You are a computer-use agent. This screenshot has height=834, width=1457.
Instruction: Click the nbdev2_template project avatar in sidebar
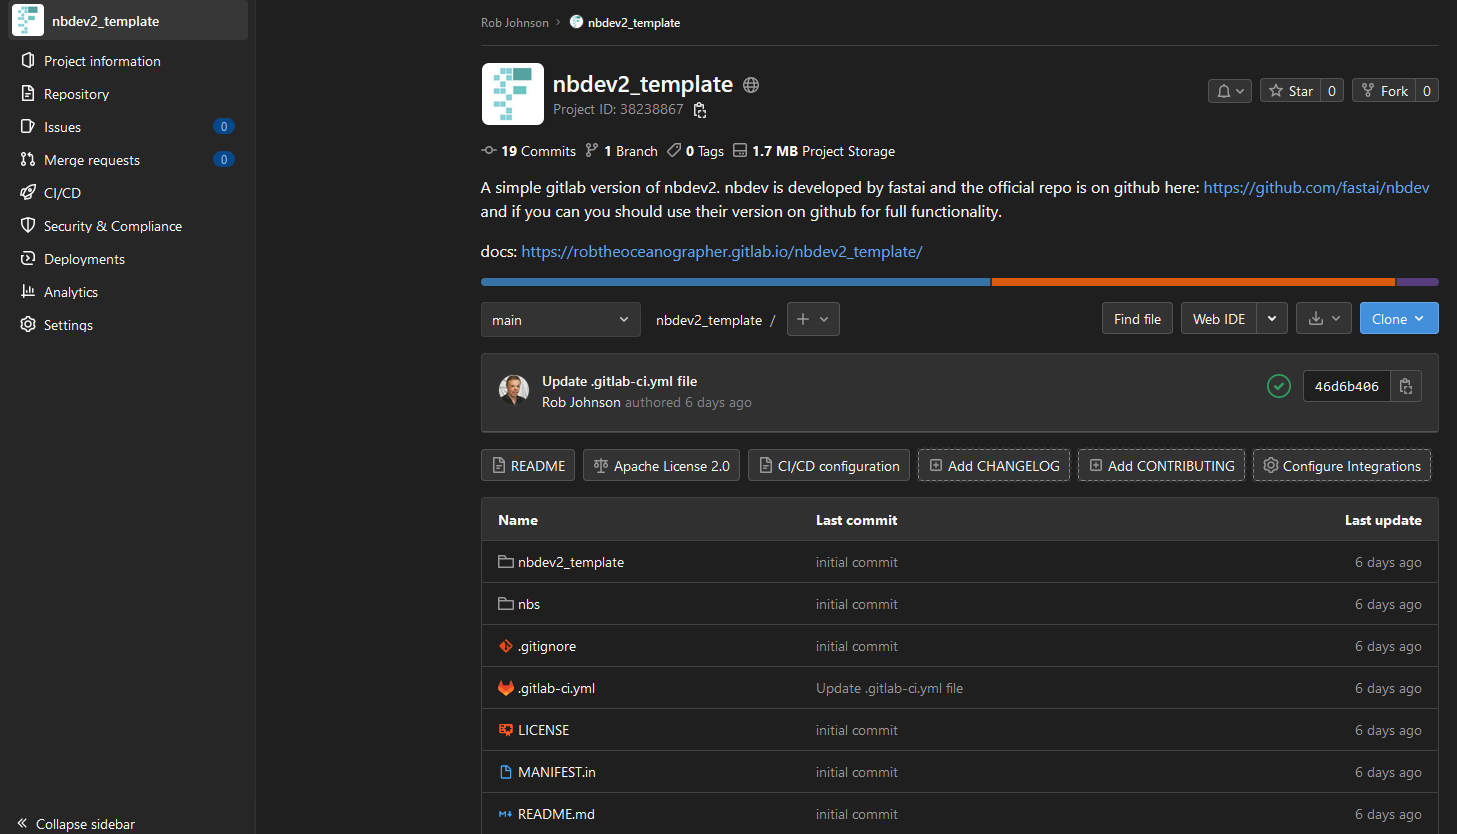point(28,20)
